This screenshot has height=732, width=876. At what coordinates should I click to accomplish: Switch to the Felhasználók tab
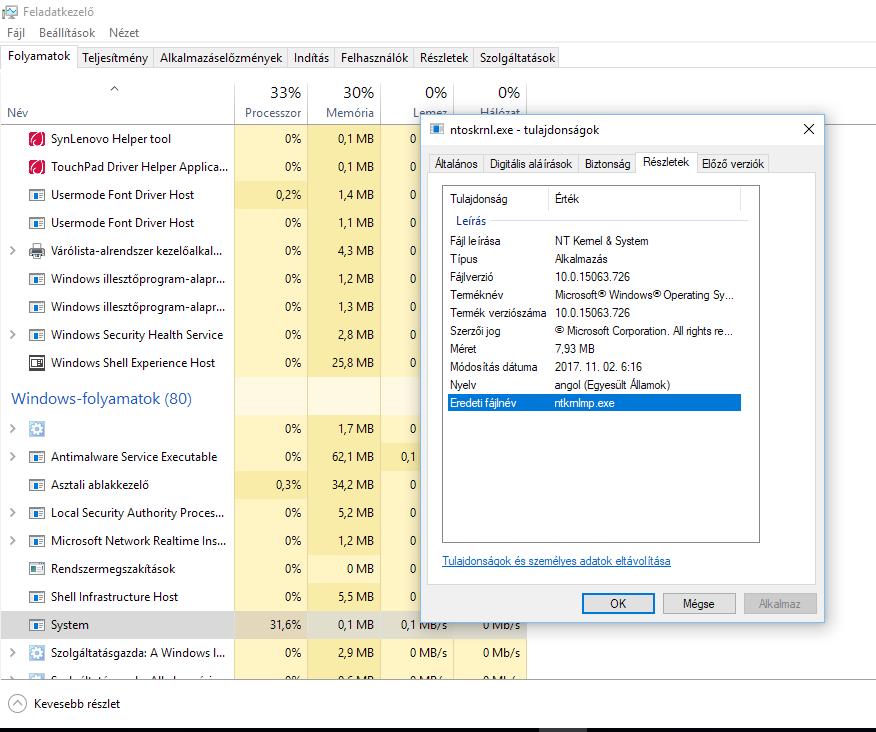374,58
